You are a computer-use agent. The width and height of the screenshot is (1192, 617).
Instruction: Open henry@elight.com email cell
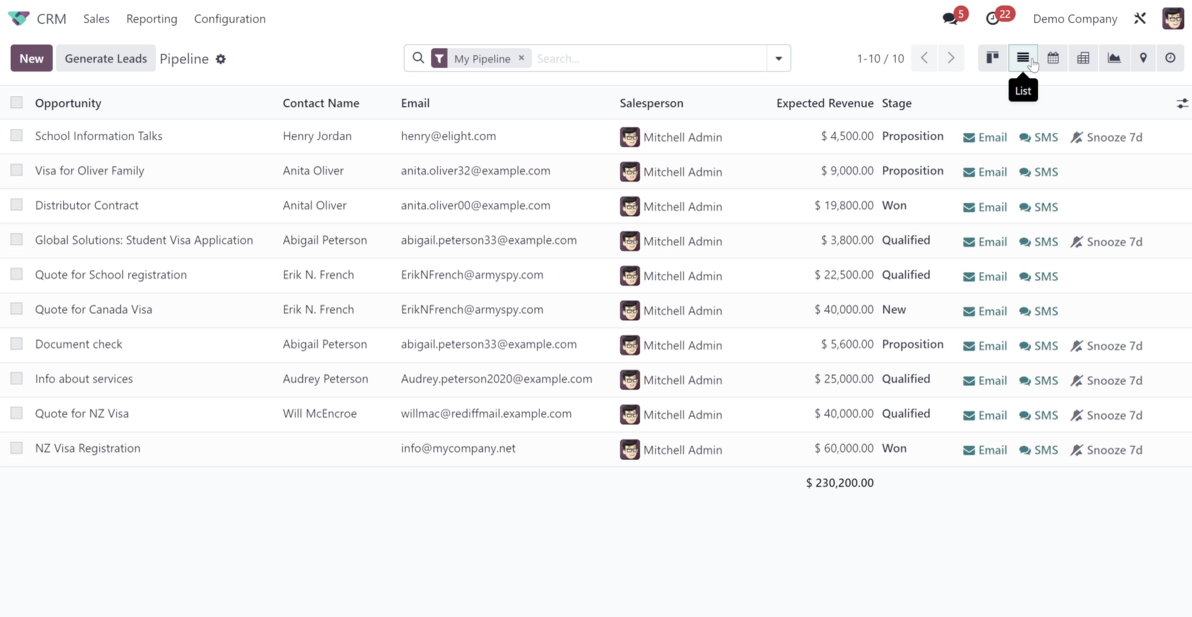pyautogui.click(x=449, y=136)
